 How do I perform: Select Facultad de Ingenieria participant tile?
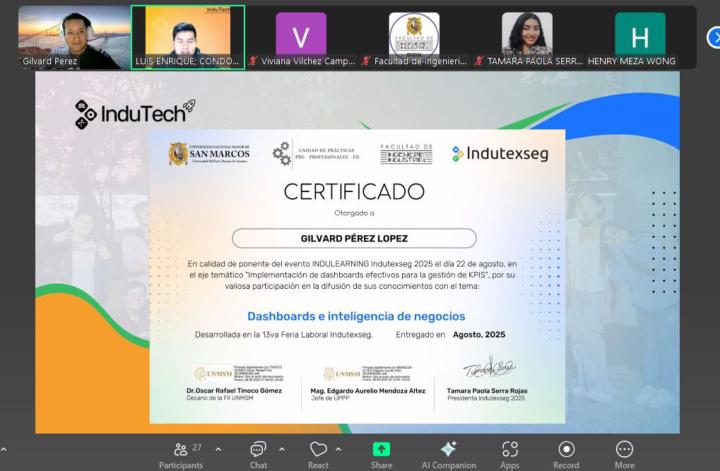coord(414,38)
